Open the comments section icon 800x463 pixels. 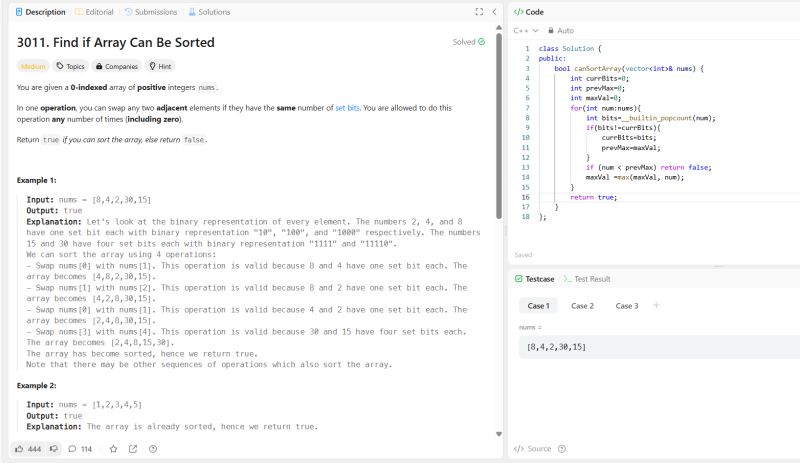(x=73, y=449)
